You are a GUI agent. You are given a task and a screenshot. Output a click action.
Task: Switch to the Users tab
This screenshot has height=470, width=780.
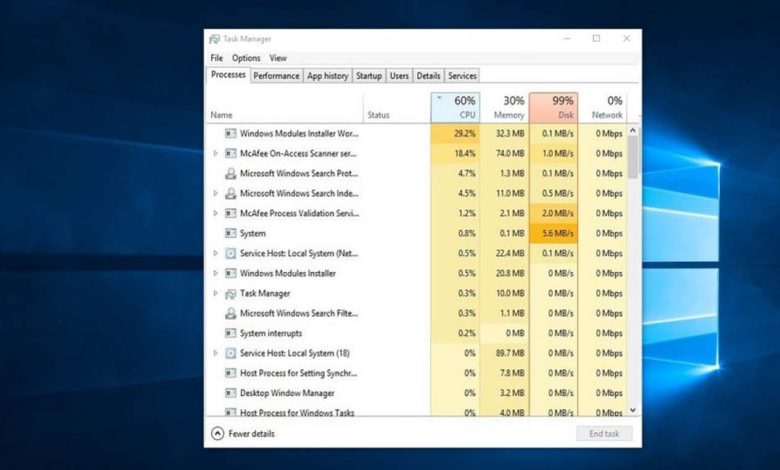click(x=399, y=76)
